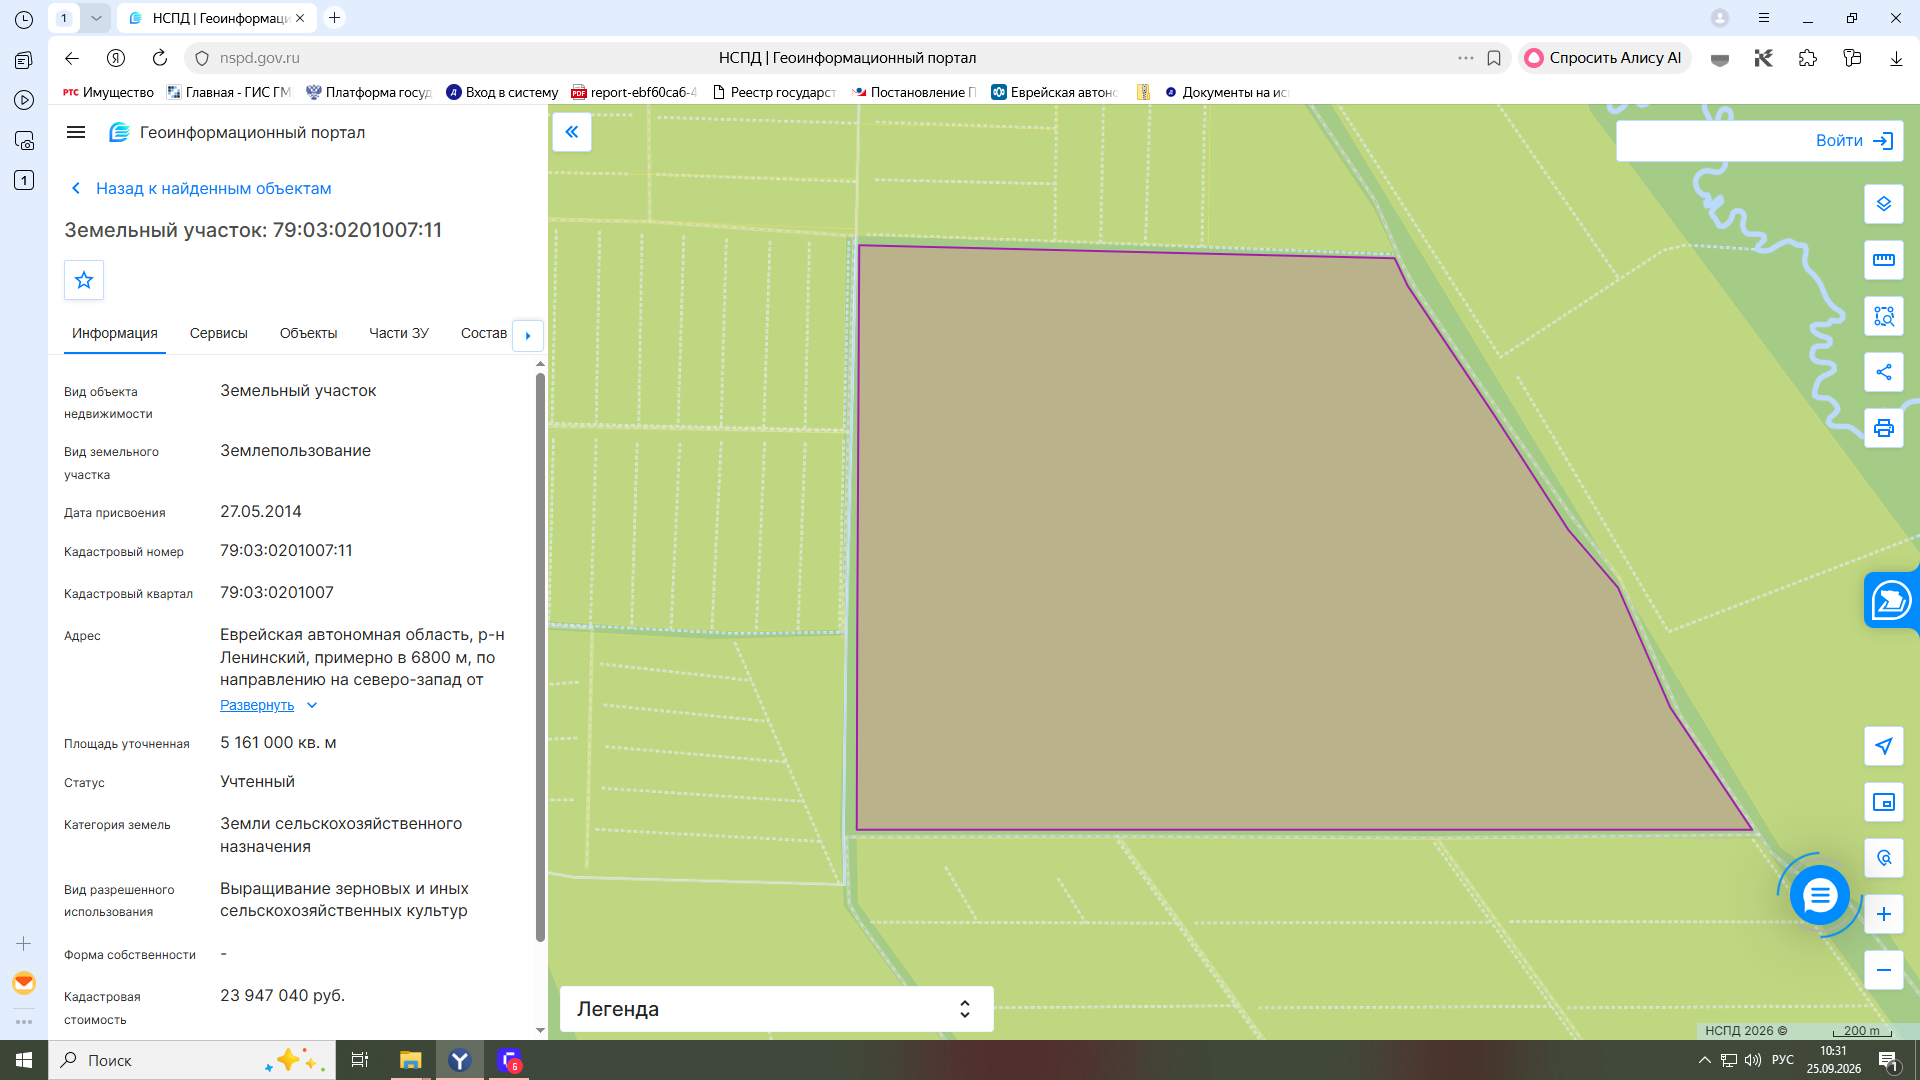Image resolution: width=1920 pixels, height=1080 pixels.
Task: Click the info panel vertical scrollbar
Action: [540, 656]
